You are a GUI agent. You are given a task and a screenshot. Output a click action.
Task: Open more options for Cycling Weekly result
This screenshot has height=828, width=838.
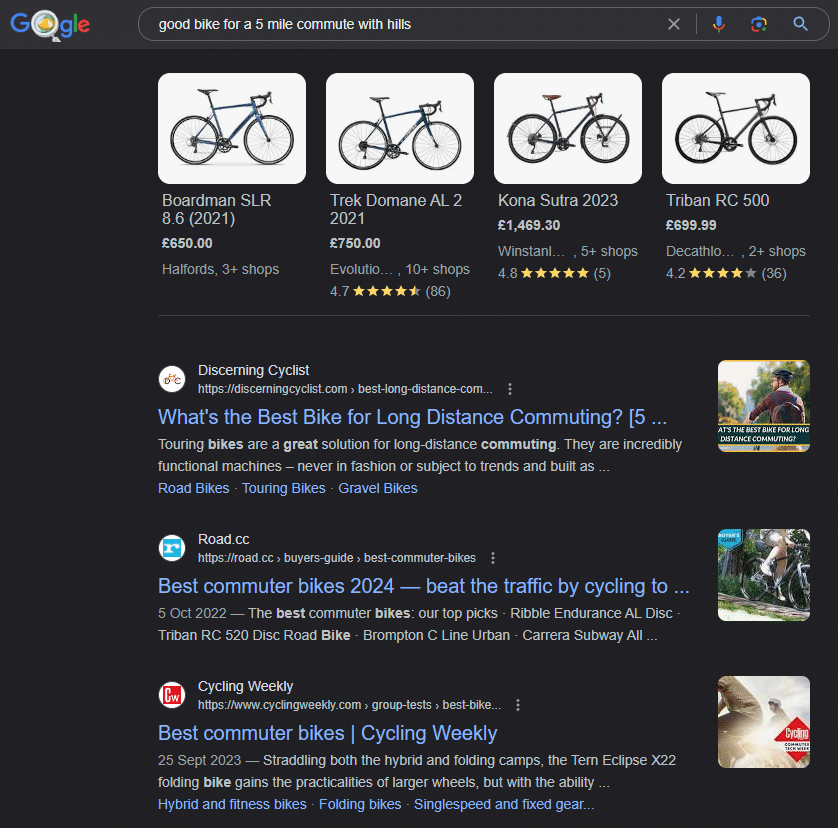[518, 705]
